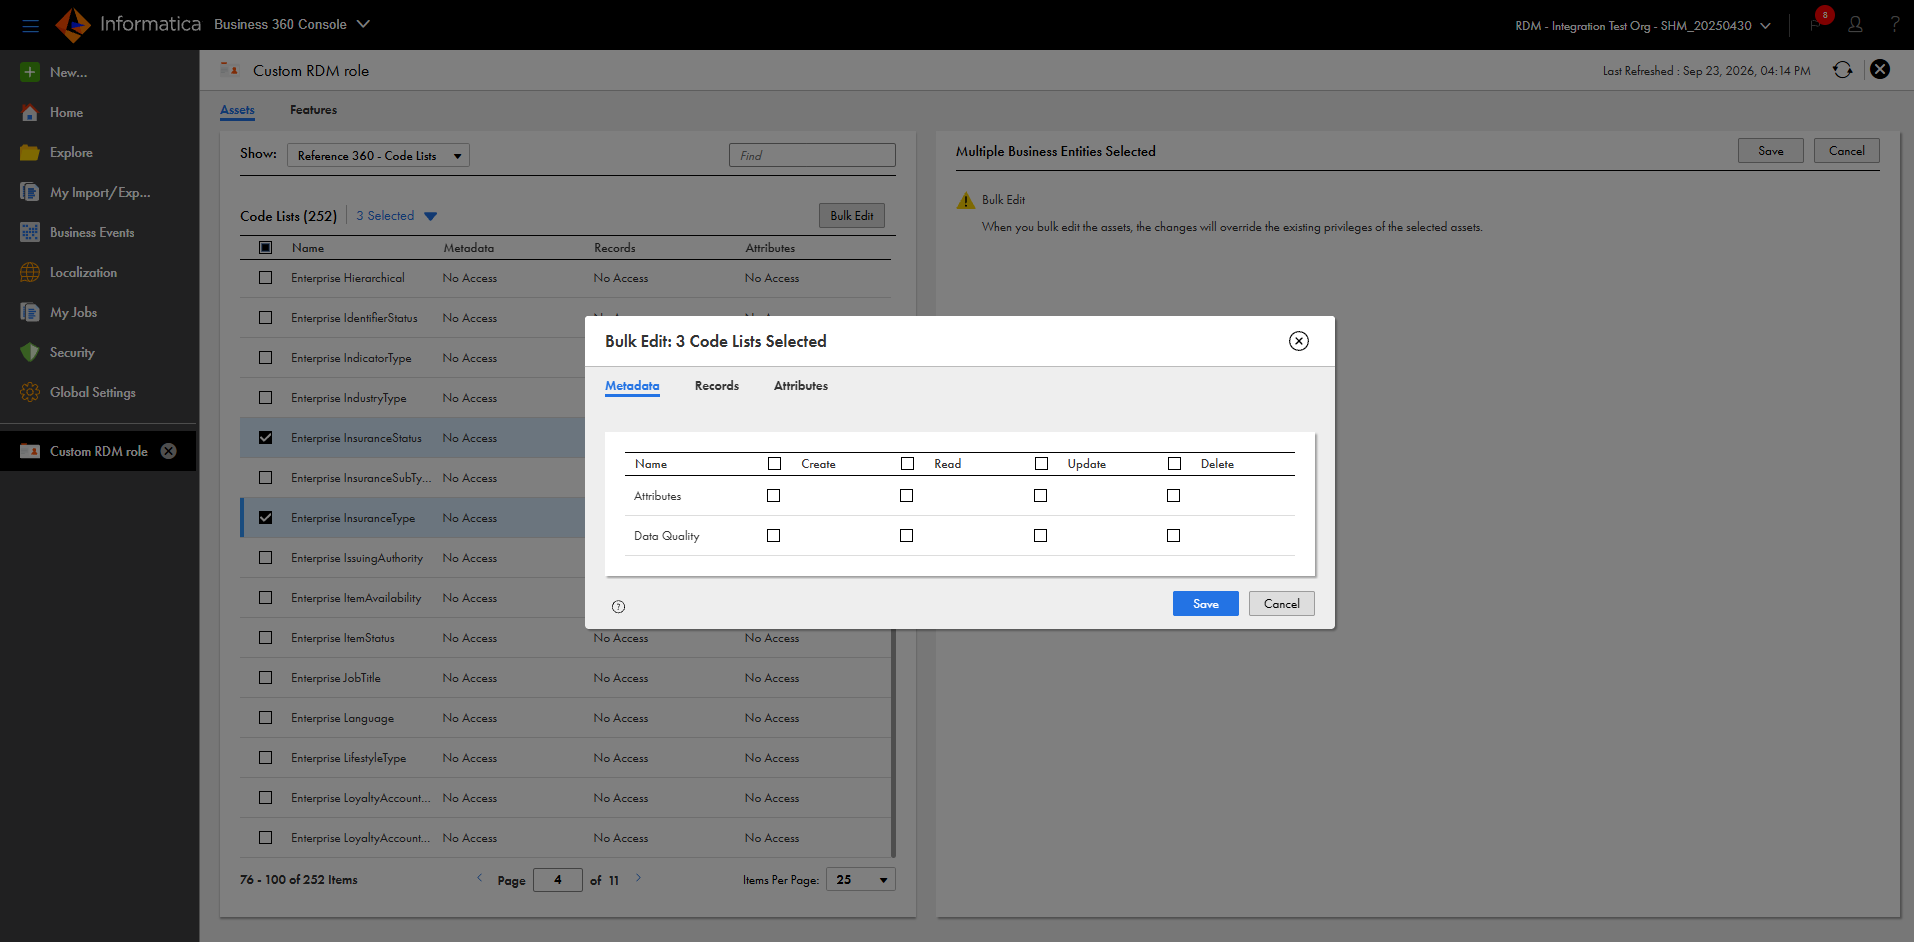Go to Home in sidebar

coord(66,112)
